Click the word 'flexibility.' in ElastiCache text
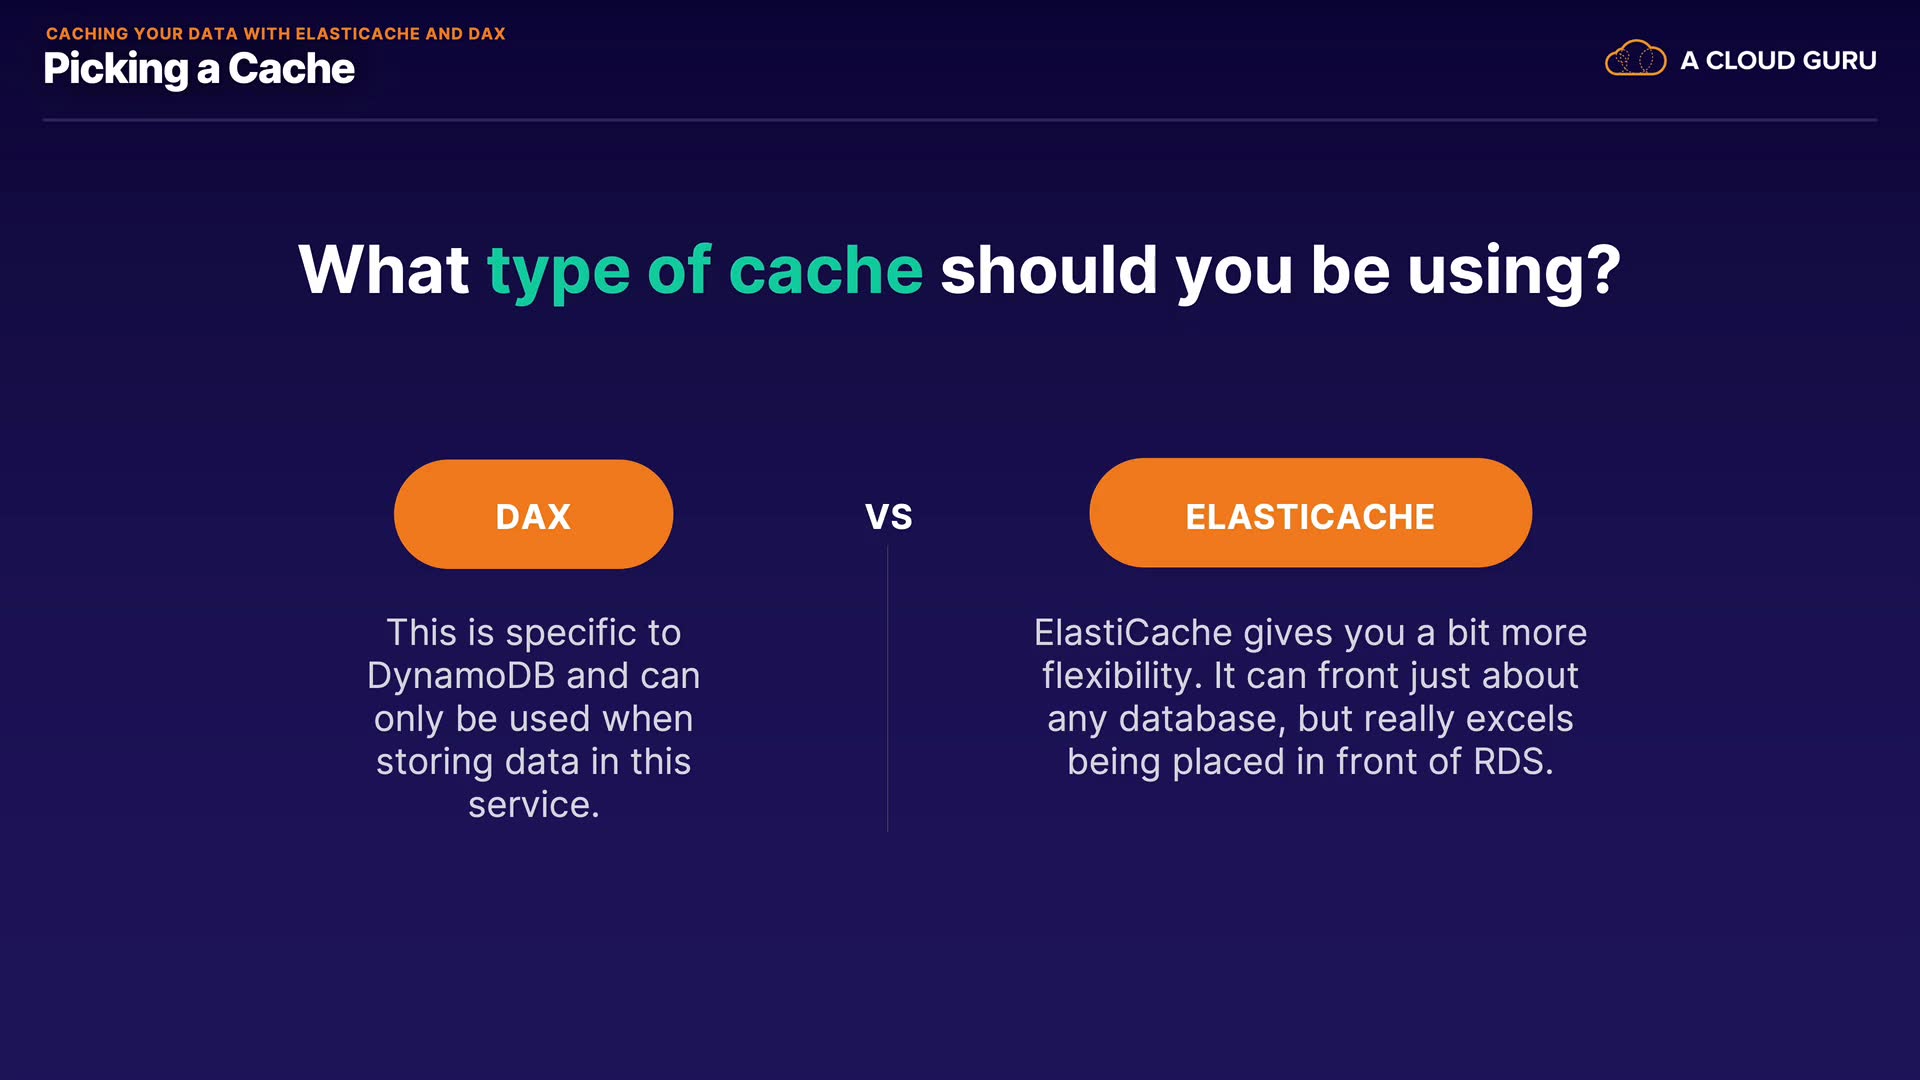The image size is (1920, 1080). click(x=1121, y=676)
